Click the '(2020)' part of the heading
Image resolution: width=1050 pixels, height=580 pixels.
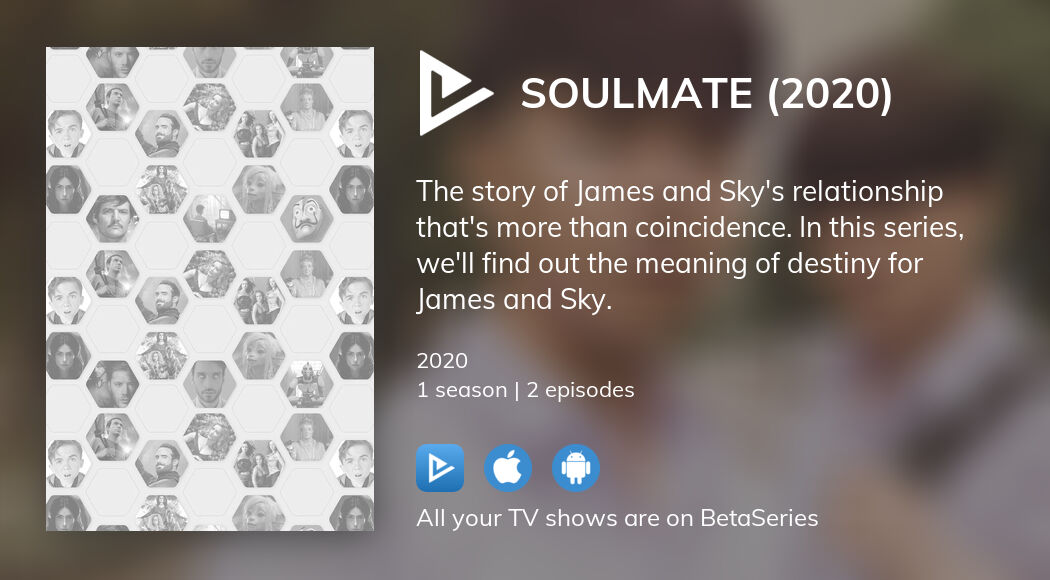tap(830, 93)
